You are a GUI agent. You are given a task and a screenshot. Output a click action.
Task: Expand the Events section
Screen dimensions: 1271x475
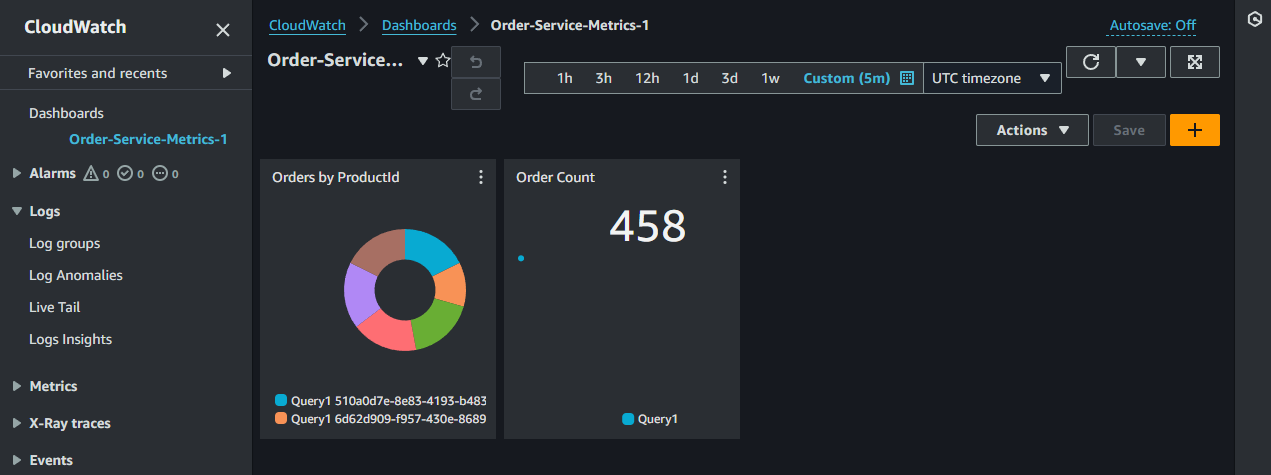tap(16, 461)
